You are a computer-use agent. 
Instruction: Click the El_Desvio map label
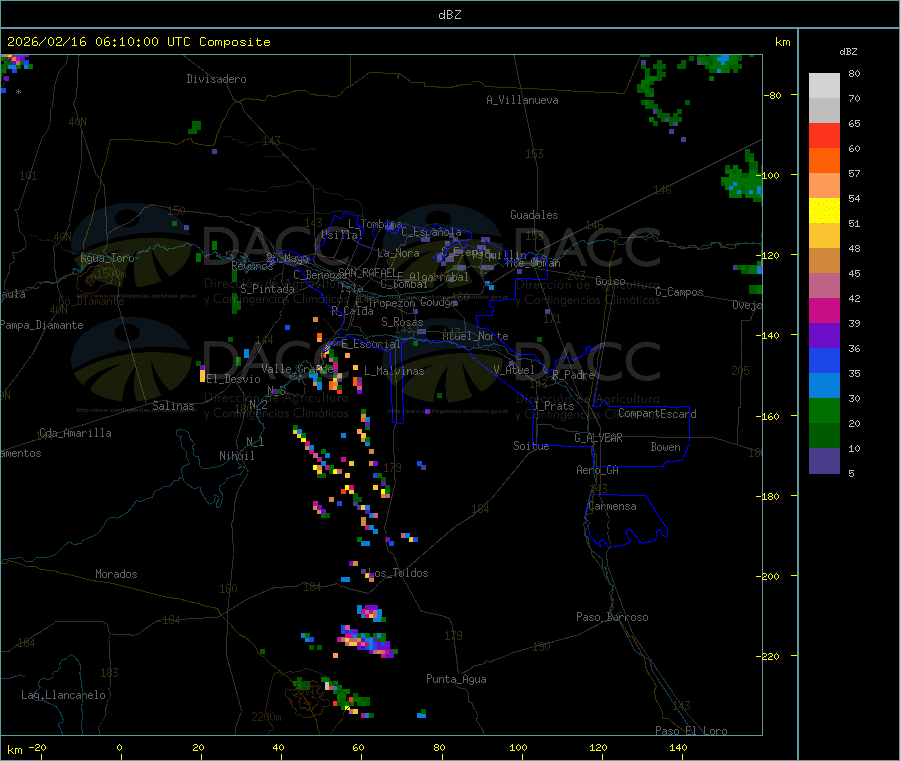coord(233,379)
